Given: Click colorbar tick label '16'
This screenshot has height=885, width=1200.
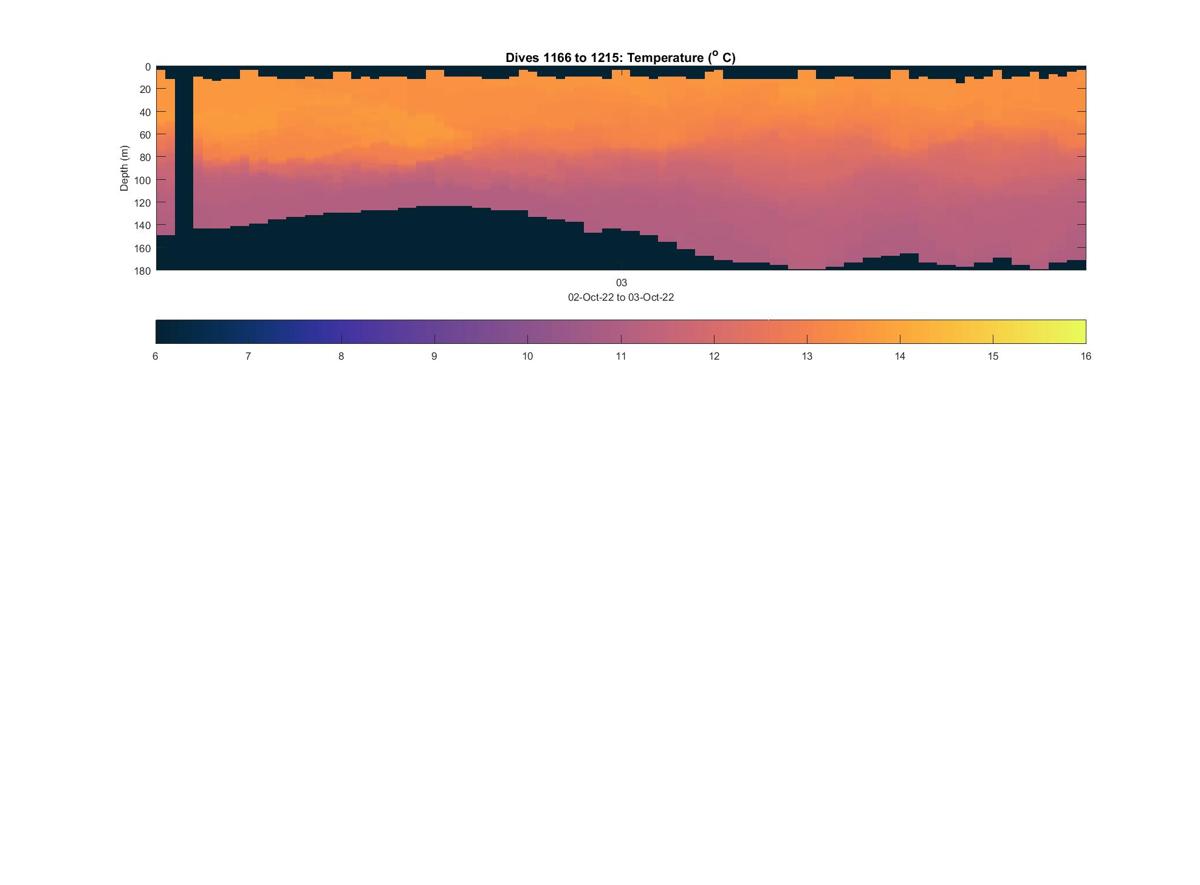Looking at the screenshot, I should click(x=1086, y=356).
